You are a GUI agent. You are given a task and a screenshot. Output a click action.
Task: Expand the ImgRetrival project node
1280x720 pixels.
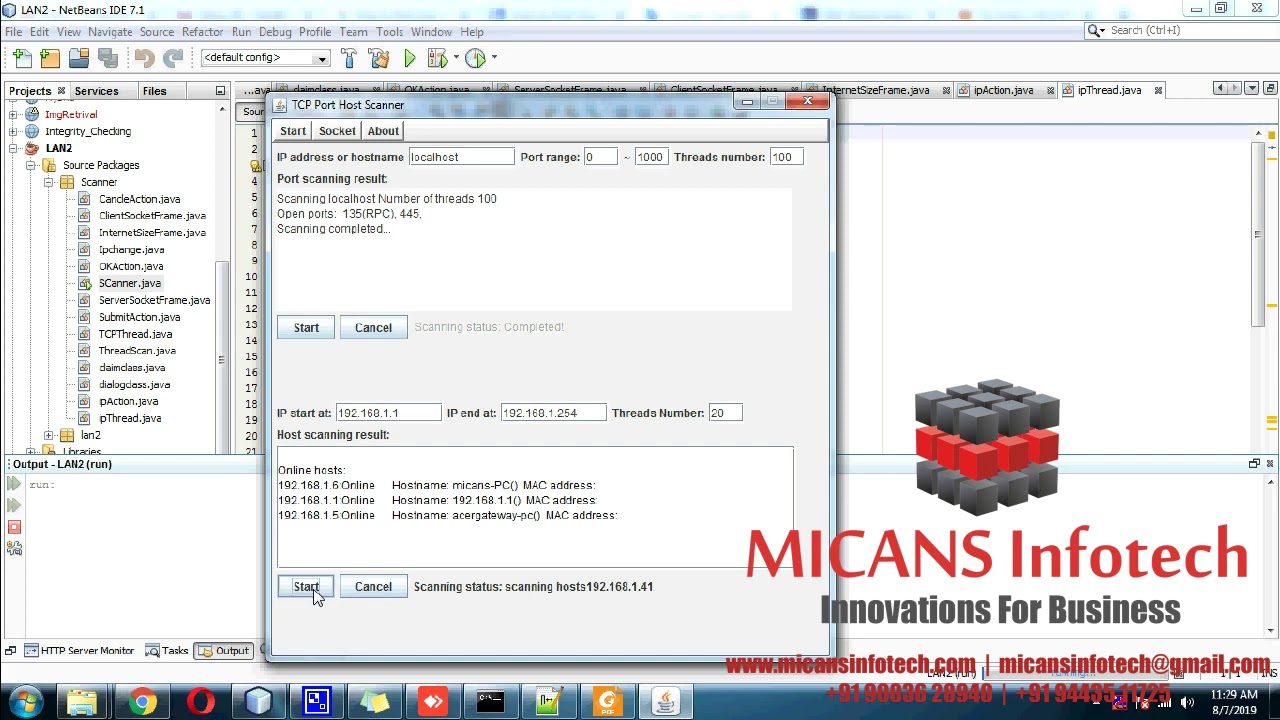[x=13, y=115]
